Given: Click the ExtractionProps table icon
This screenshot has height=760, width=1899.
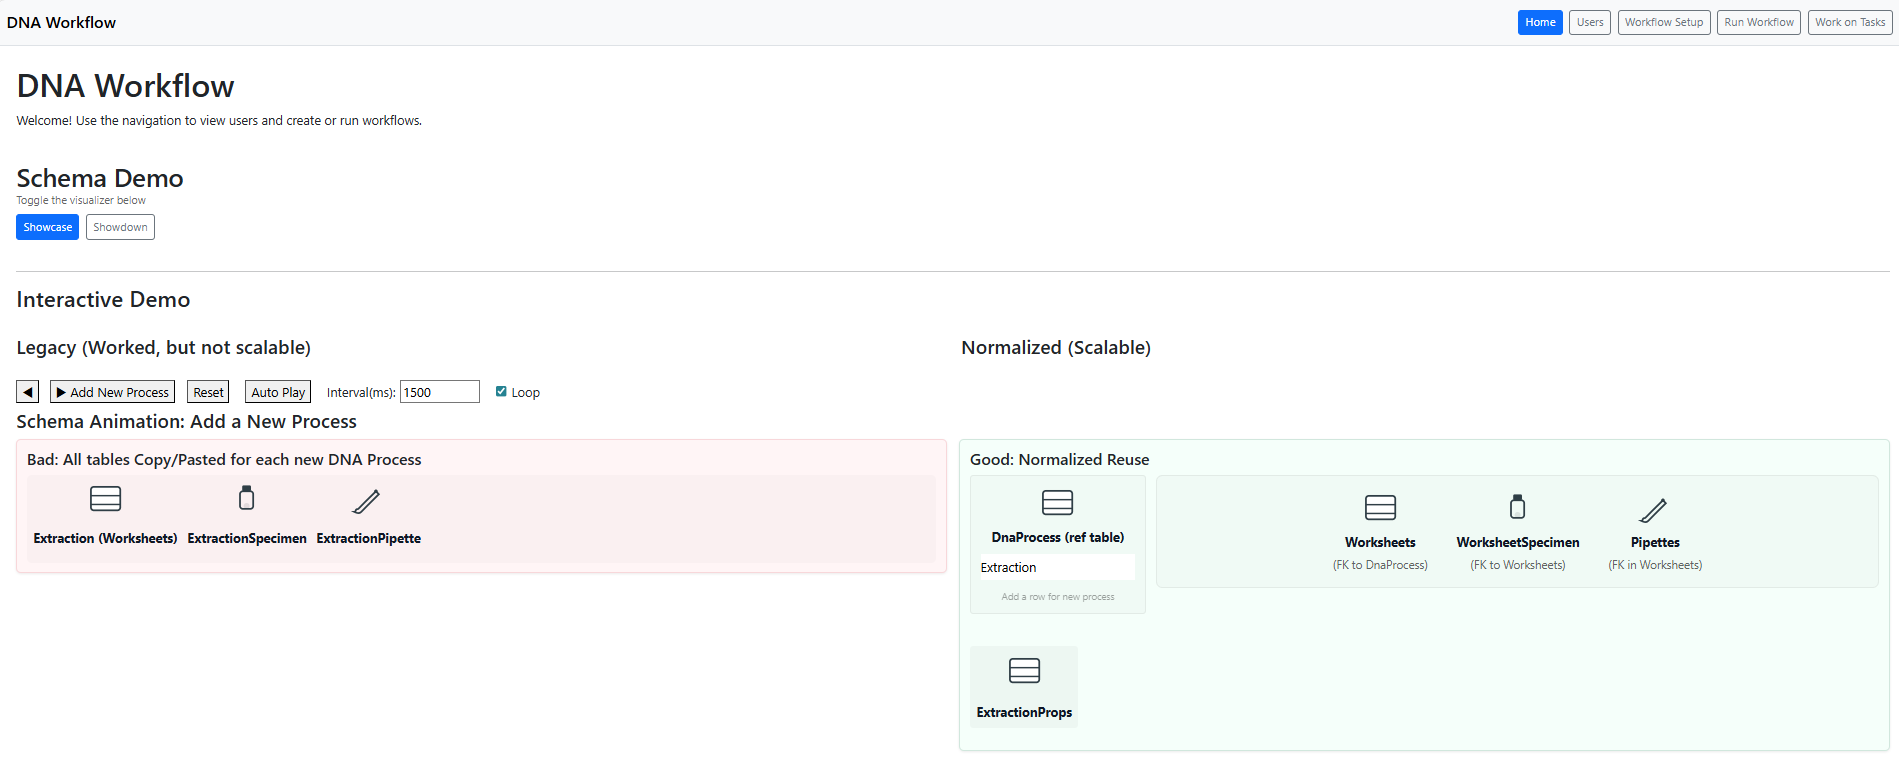Looking at the screenshot, I should pyautogui.click(x=1024, y=670).
